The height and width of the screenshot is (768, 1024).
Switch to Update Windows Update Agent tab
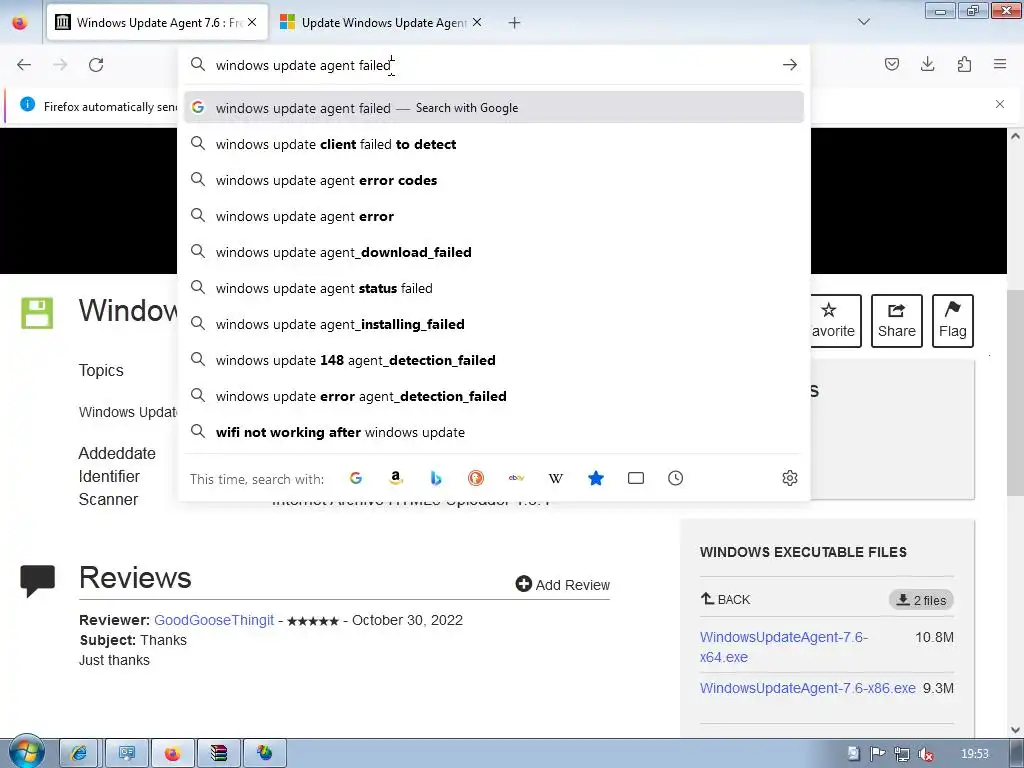(x=381, y=22)
